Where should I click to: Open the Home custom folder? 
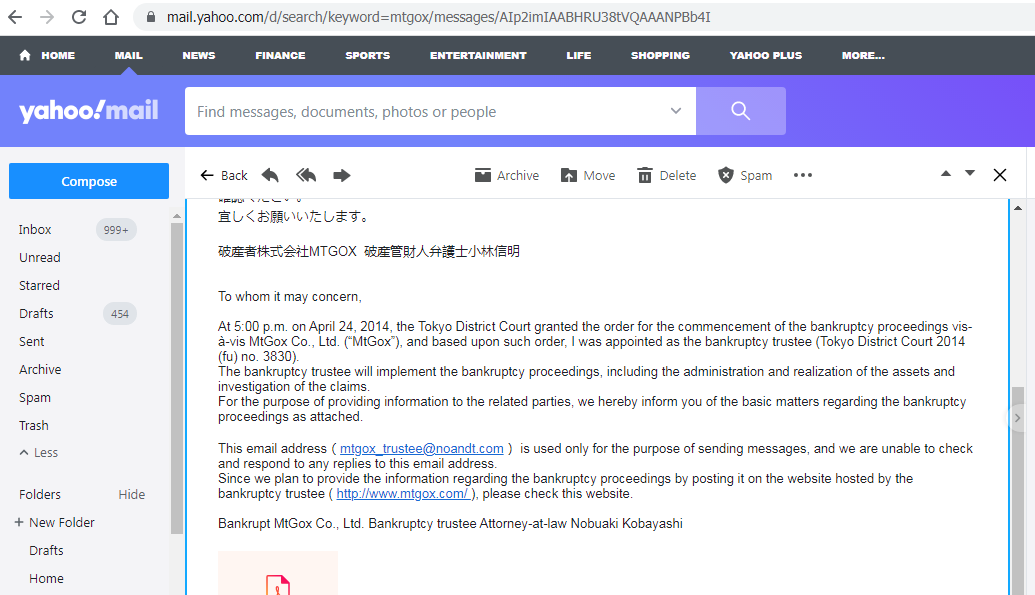point(46,578)
